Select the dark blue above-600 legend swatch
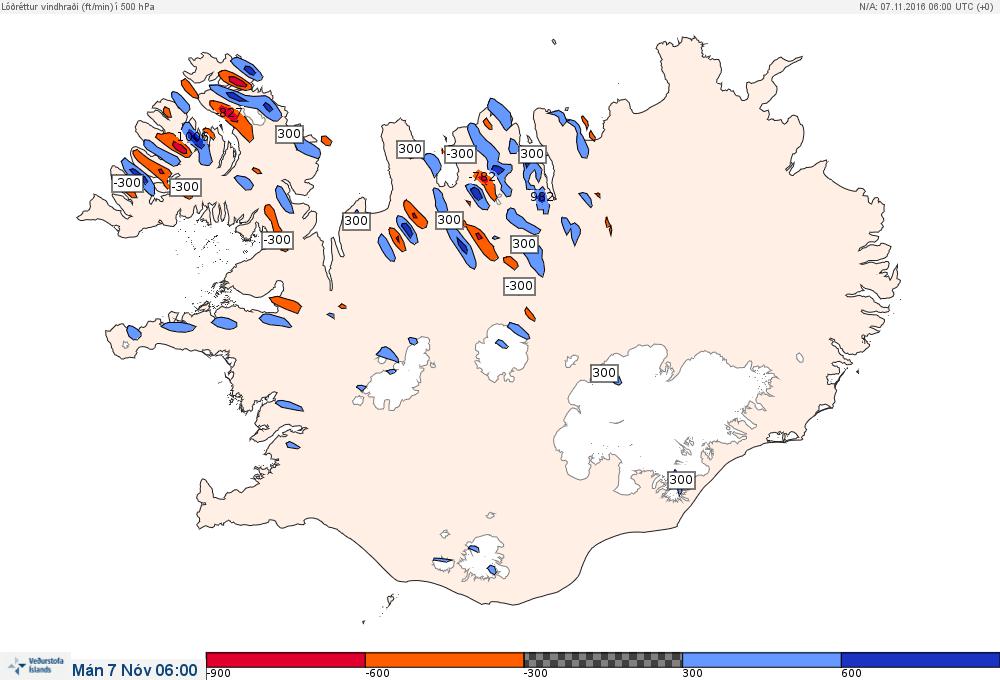This screenshot has height=680, width=1000. (x=920, y=660)
